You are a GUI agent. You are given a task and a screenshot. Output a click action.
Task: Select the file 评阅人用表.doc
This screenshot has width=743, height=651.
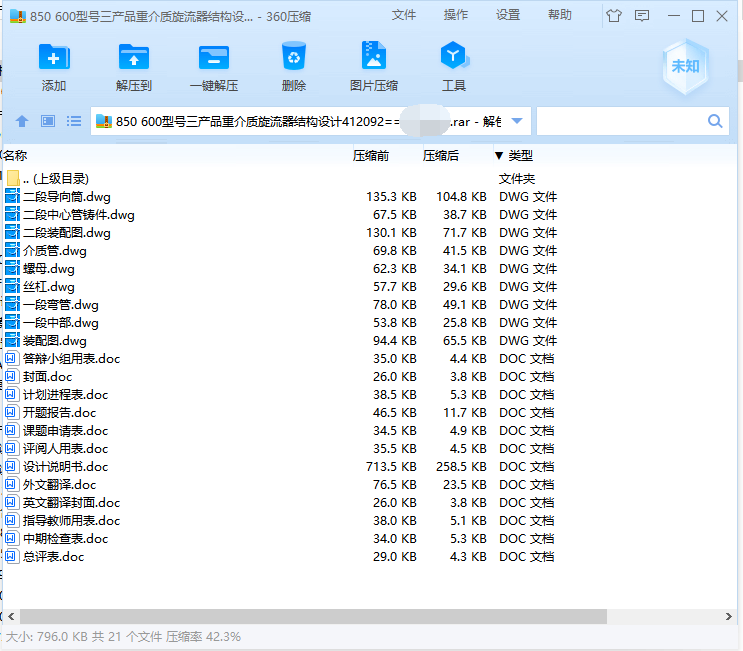(65, 449)
